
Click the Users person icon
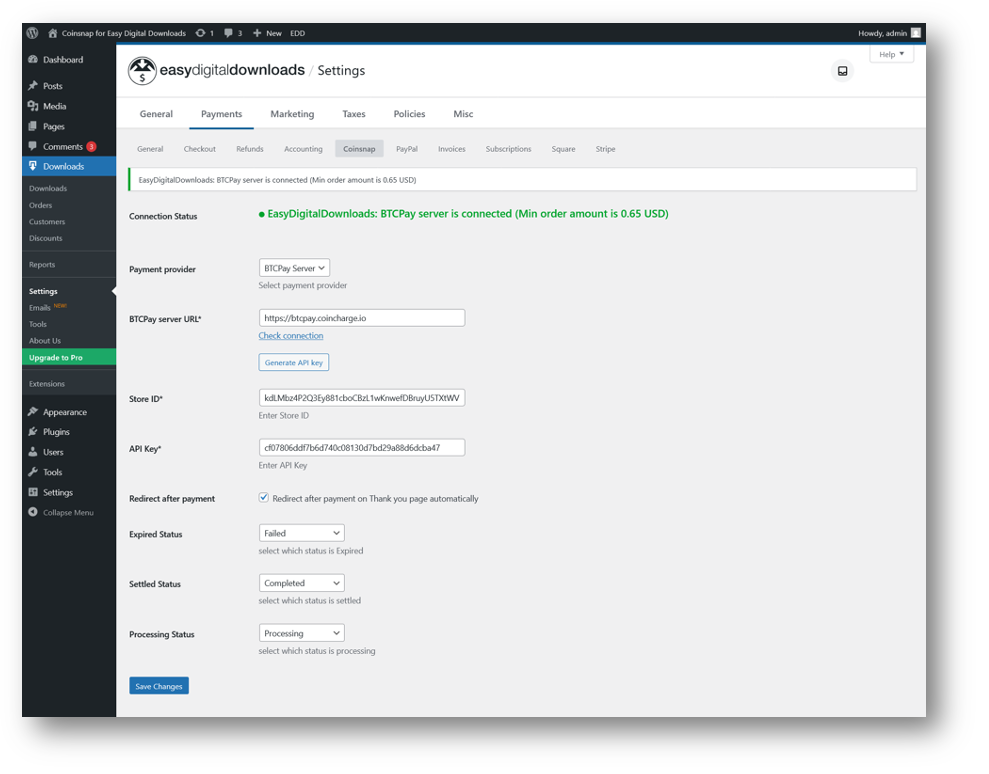33,452
